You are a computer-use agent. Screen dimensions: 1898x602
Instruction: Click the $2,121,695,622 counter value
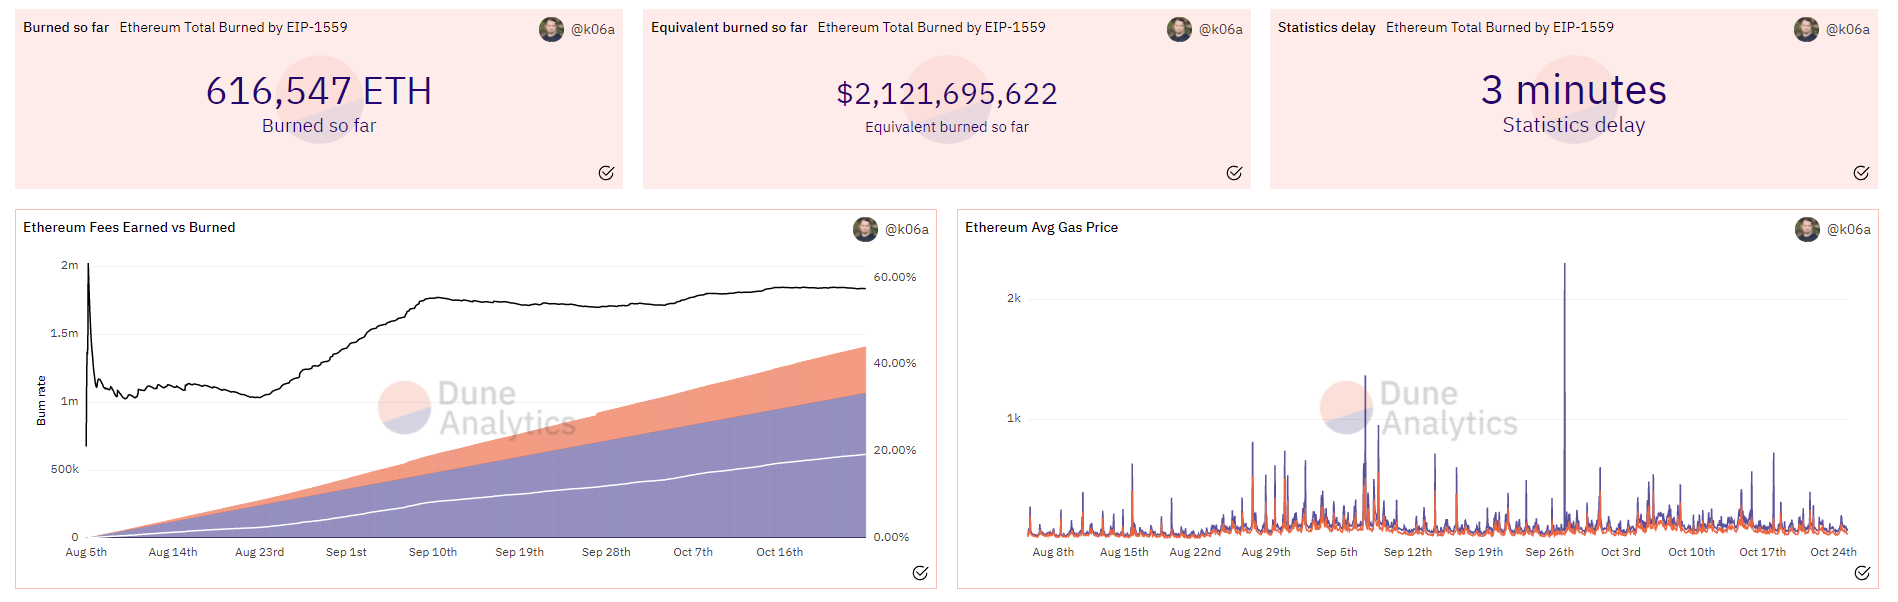(x=947, y=93)
